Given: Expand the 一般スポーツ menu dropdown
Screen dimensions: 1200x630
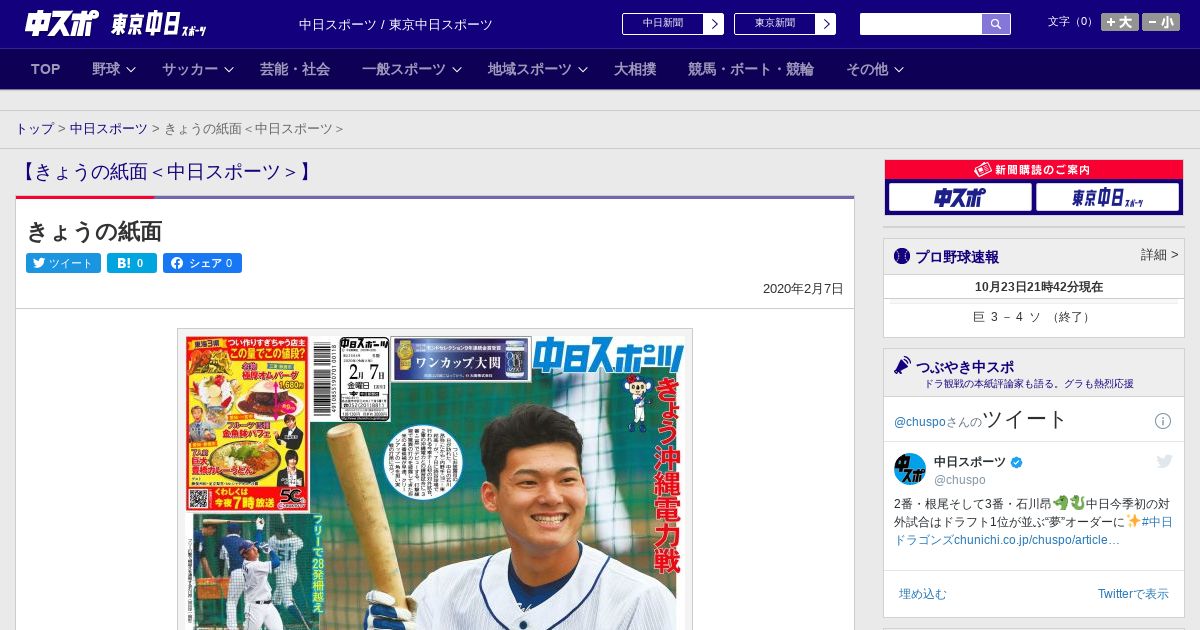Looking at the screenshot, I should [412, 69].
